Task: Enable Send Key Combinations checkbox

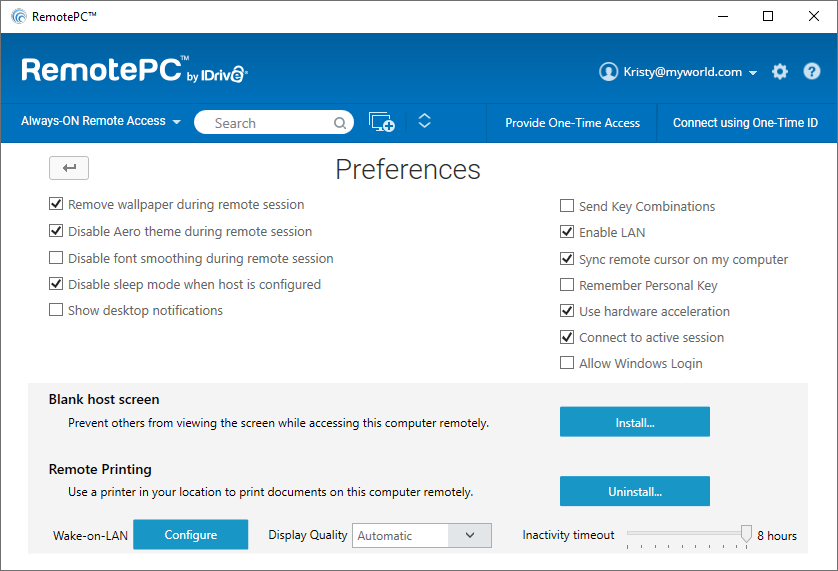Action: [x=567, y=206]
